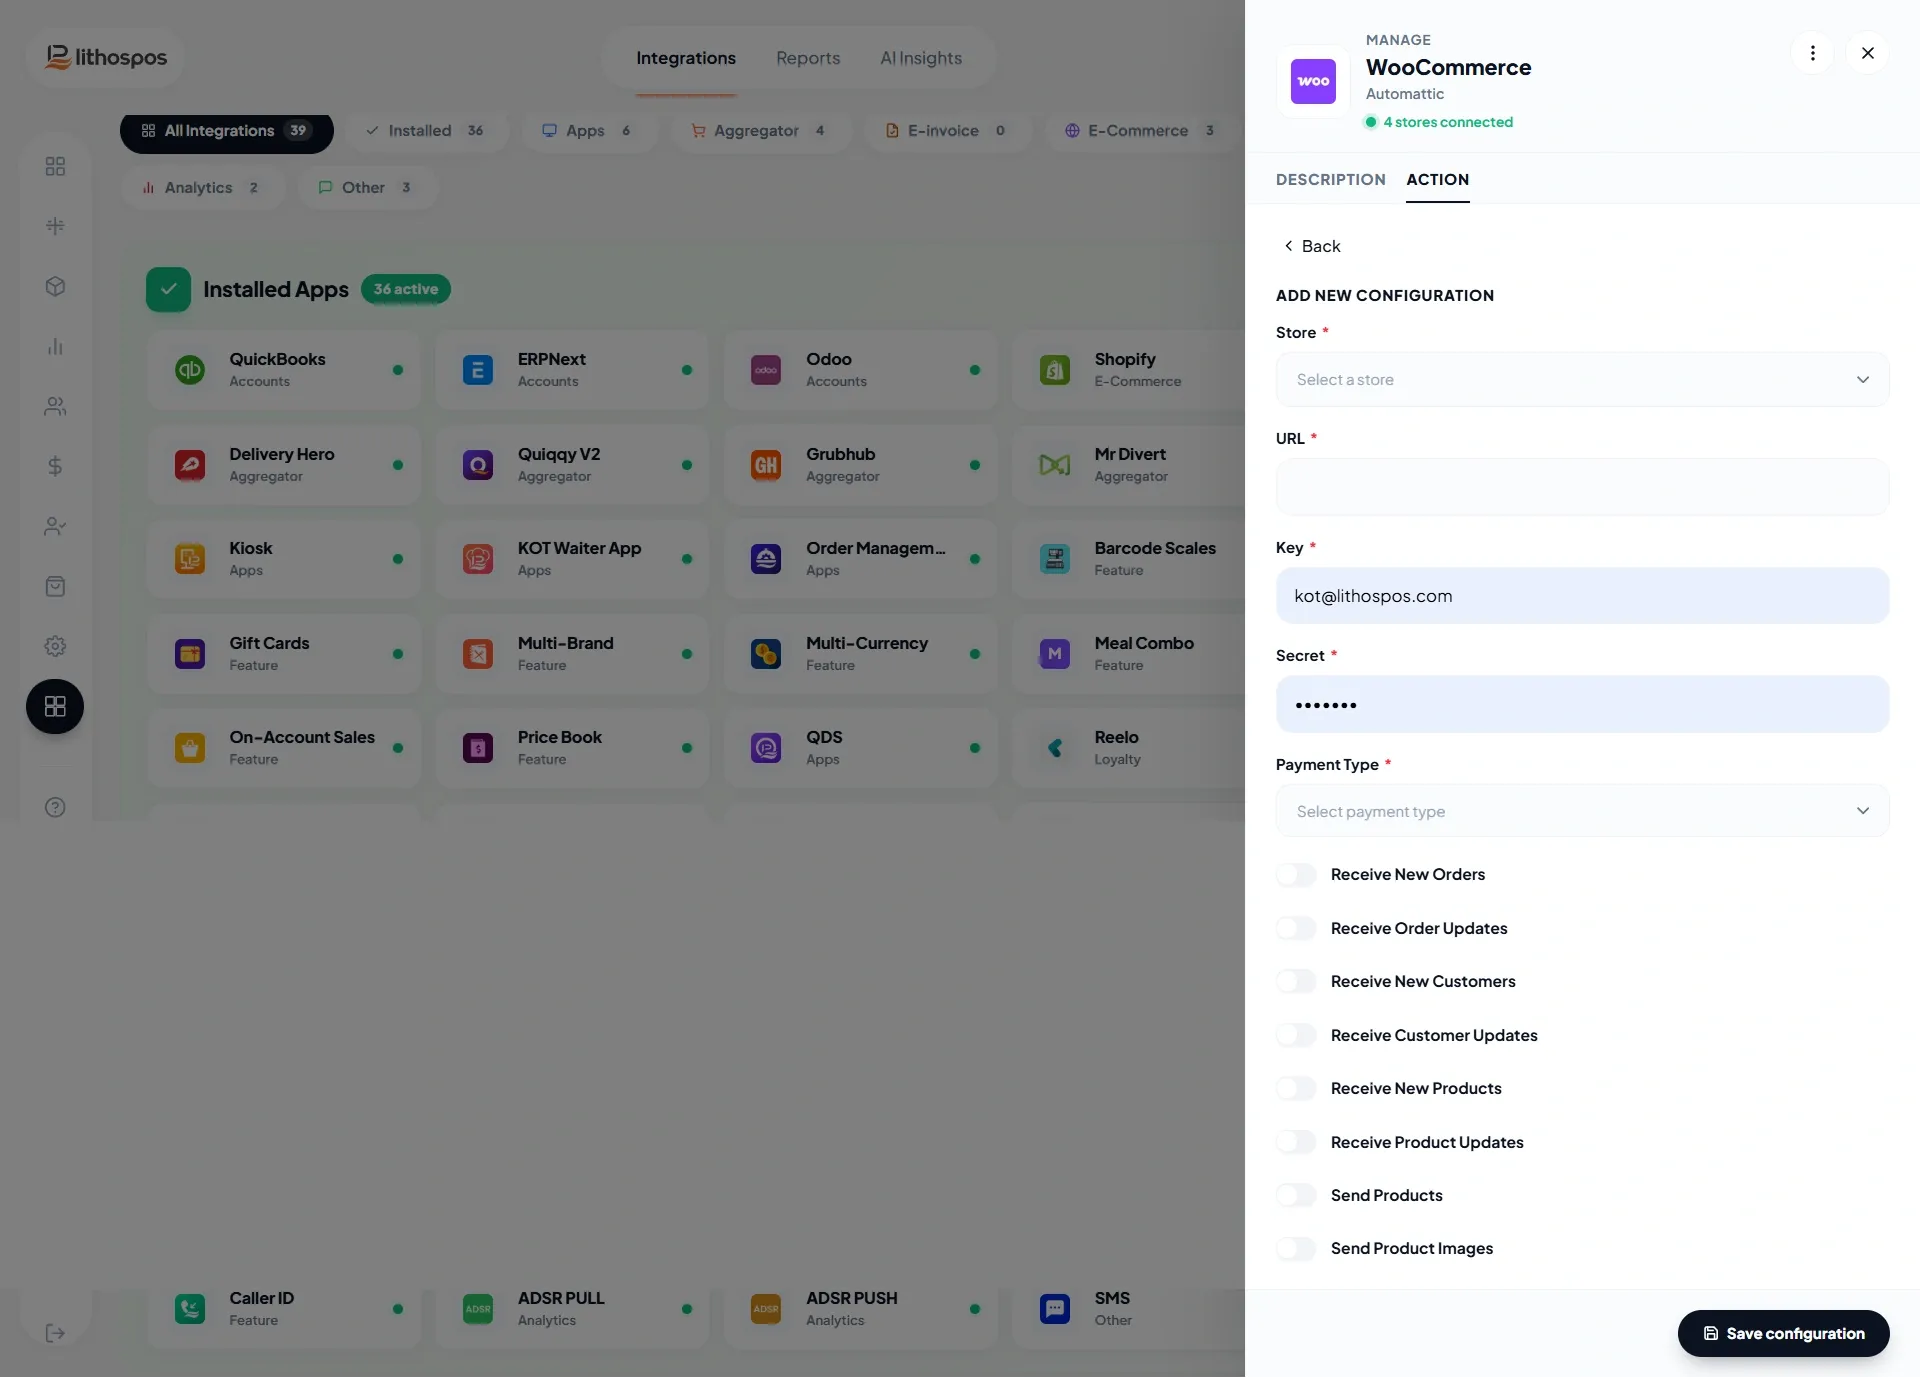Open the ERPNext app icon
The image size is (1920, 1378).
[478, 370]
